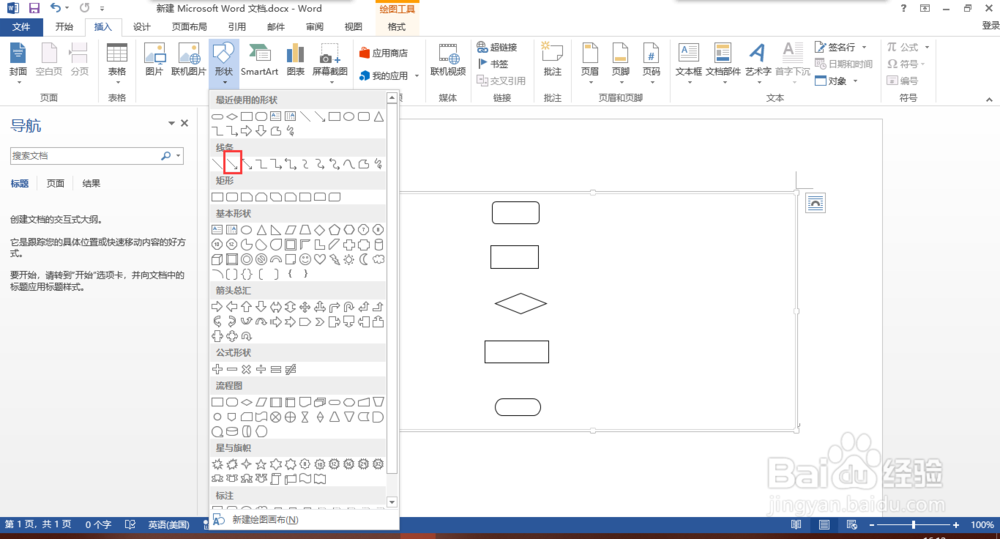
Task: Click the zoom in plus button
Action: pyautogui.click(x=956, y=524)
